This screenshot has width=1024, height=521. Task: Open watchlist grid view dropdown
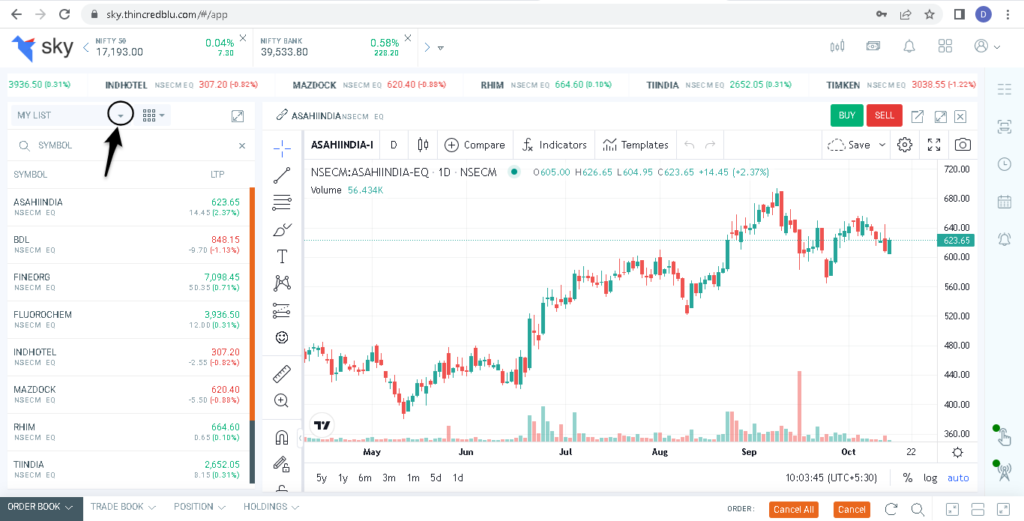click(x=153, y=116)
